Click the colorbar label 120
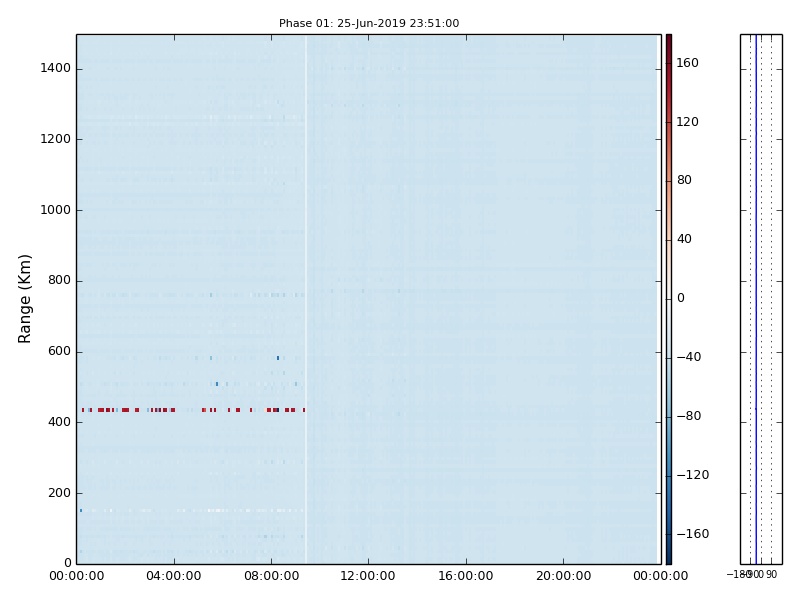 tap(687, 121)
